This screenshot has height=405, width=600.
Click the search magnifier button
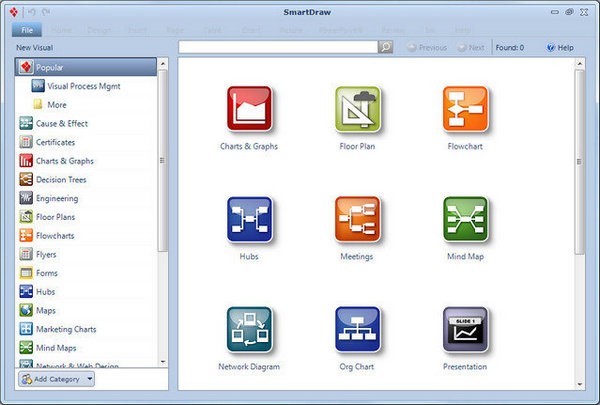(386, 47)
